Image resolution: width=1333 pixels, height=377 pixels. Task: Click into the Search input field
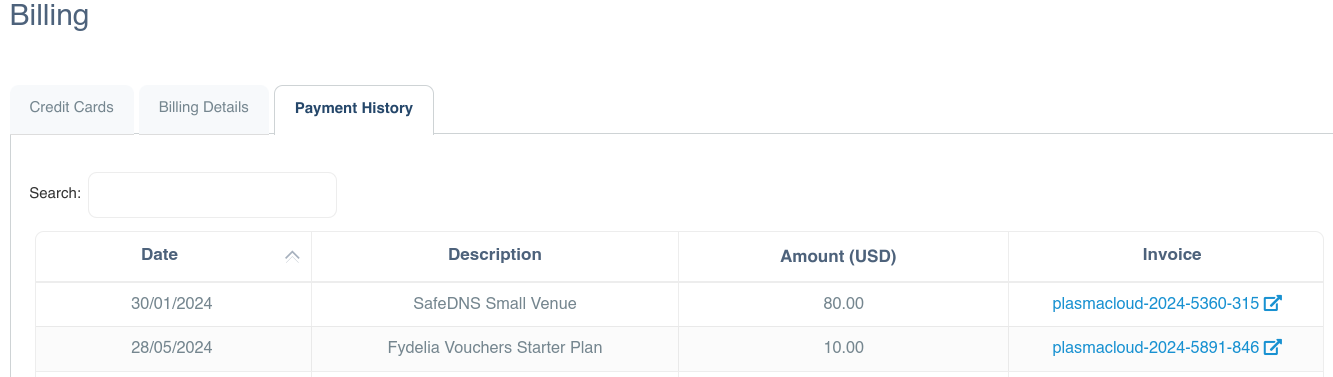click(213, 194)
